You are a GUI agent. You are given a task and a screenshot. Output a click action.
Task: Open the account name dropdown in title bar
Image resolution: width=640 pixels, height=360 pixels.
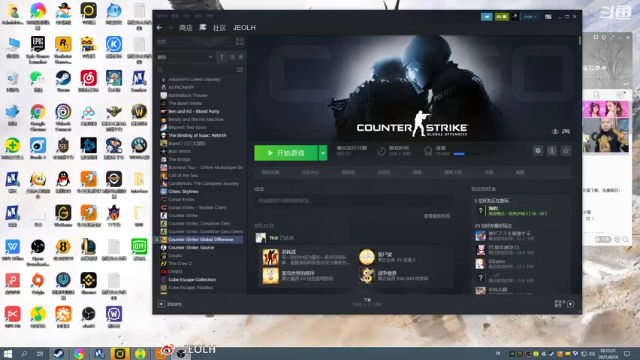(x=530, y=17)
